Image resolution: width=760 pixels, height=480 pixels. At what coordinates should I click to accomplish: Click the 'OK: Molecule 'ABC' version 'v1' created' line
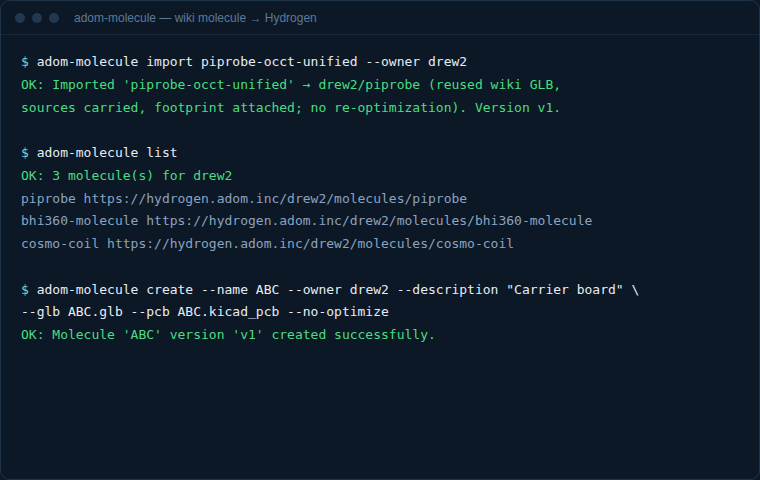pos(228,335)
